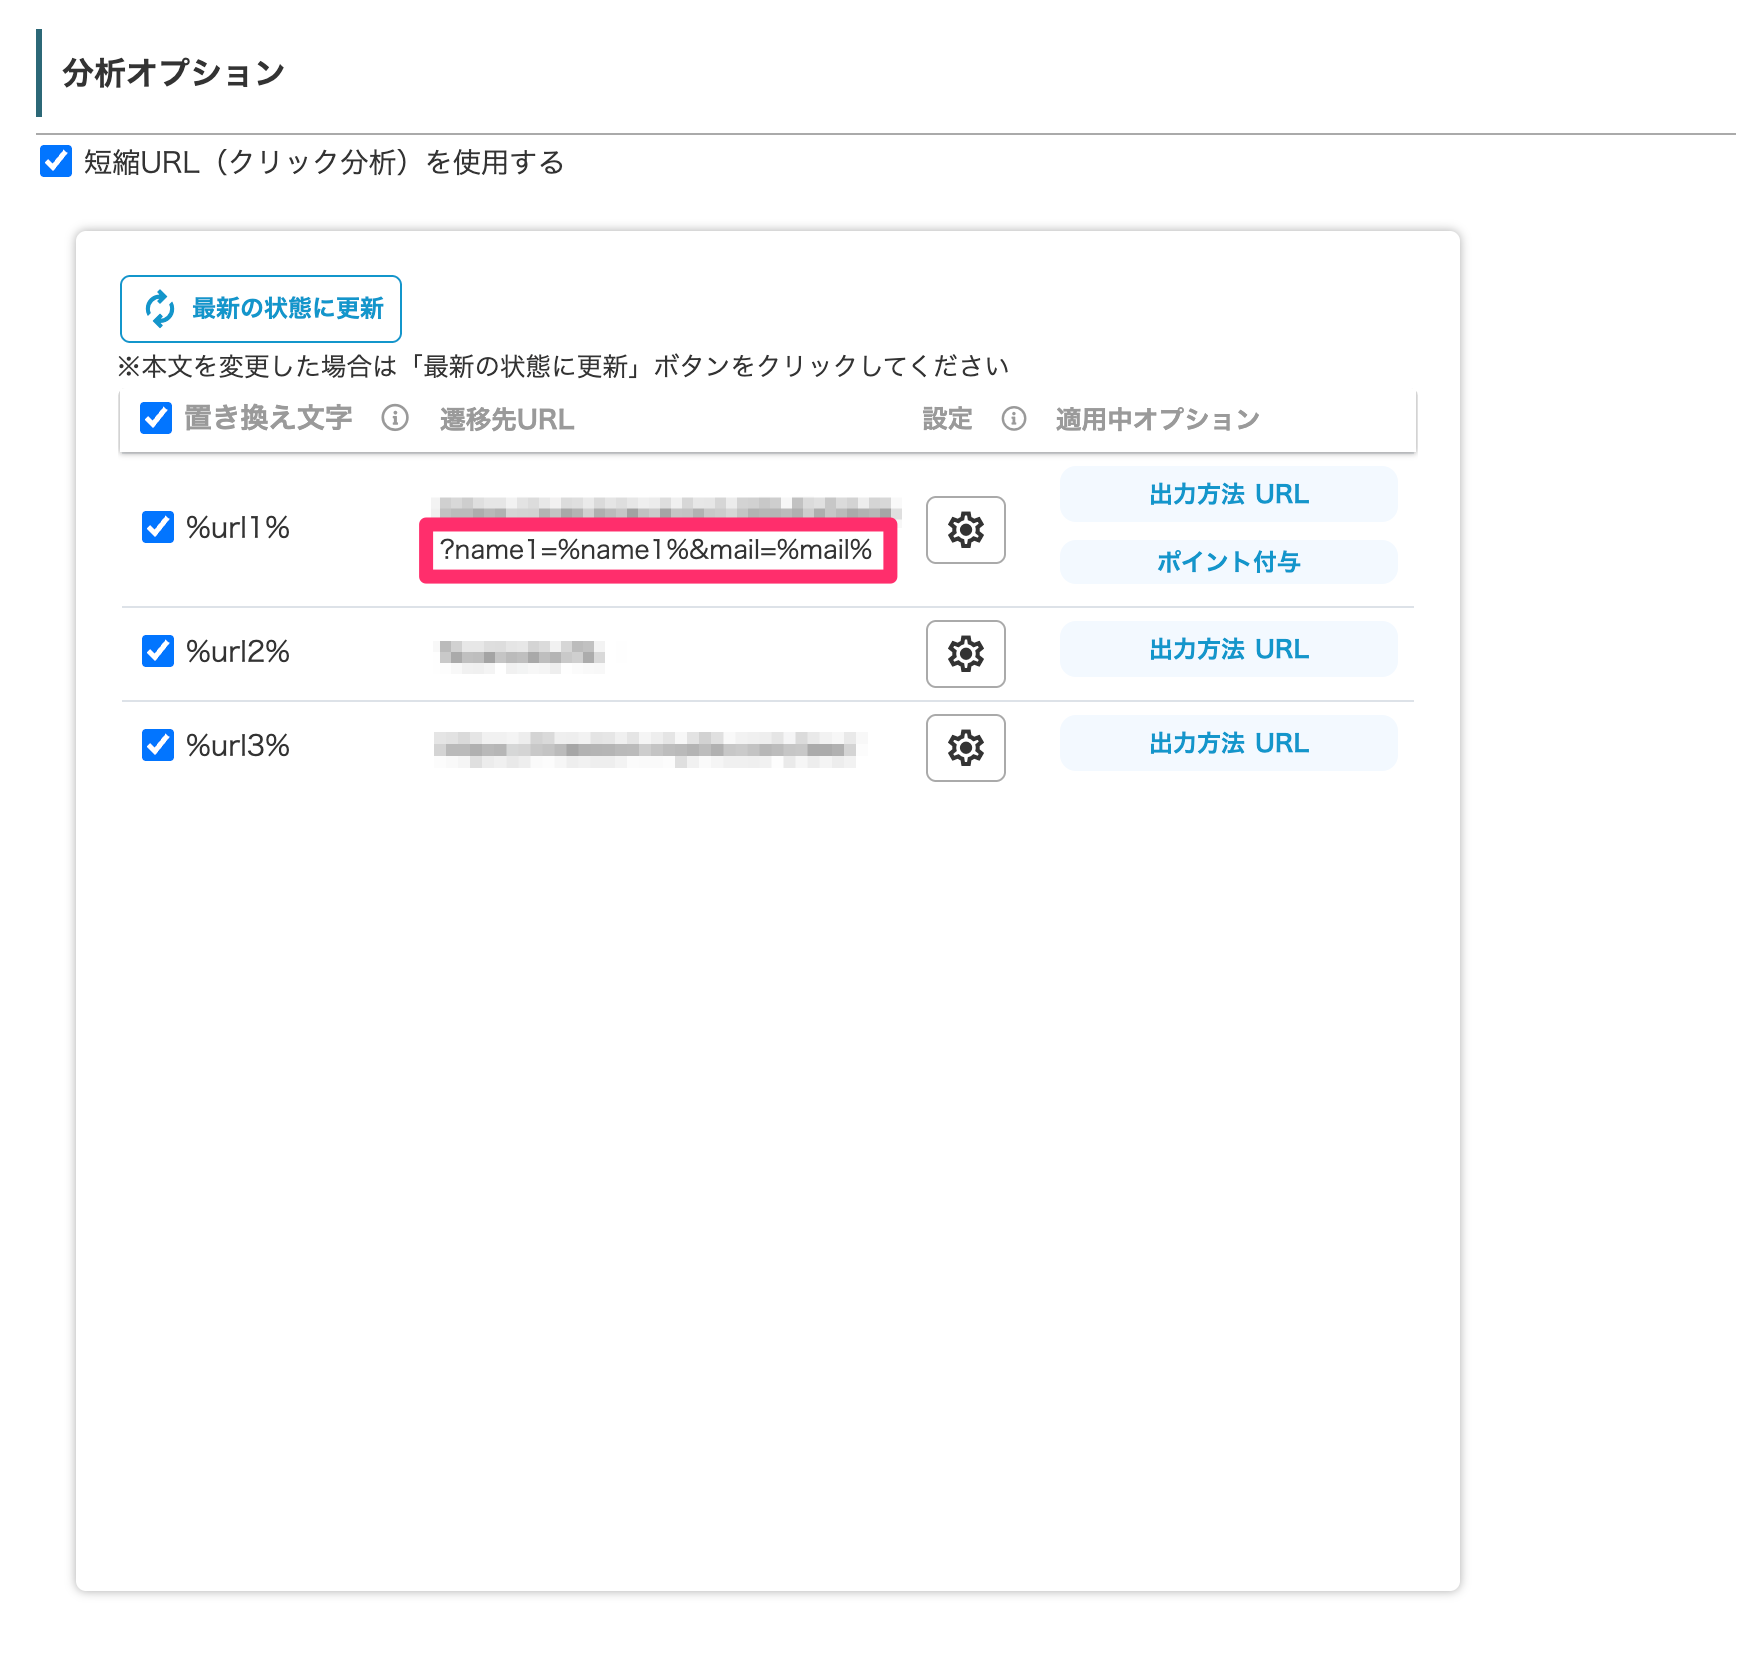Click the 最新の状態に更新 refresh button
1760x1680 pixels.
tap(261, 309)
